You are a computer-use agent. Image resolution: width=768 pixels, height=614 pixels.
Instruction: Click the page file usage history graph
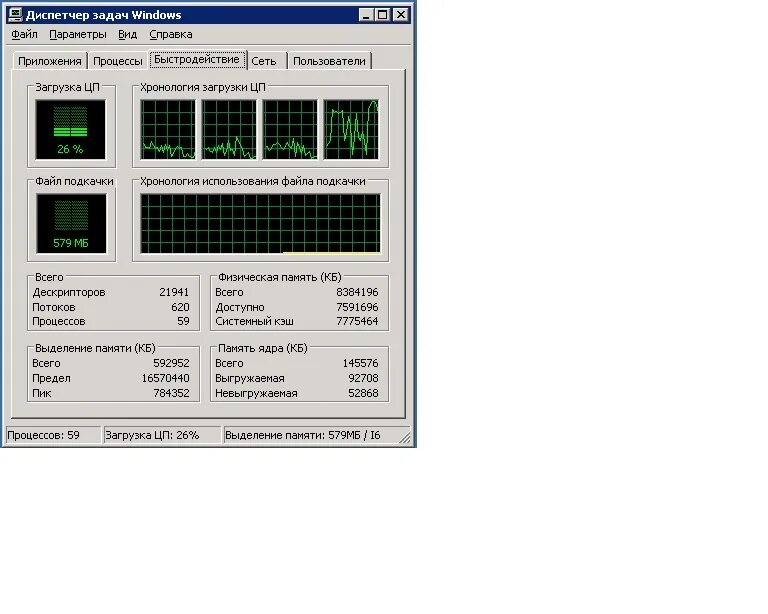pyautogui.click(x=260, y=224)
